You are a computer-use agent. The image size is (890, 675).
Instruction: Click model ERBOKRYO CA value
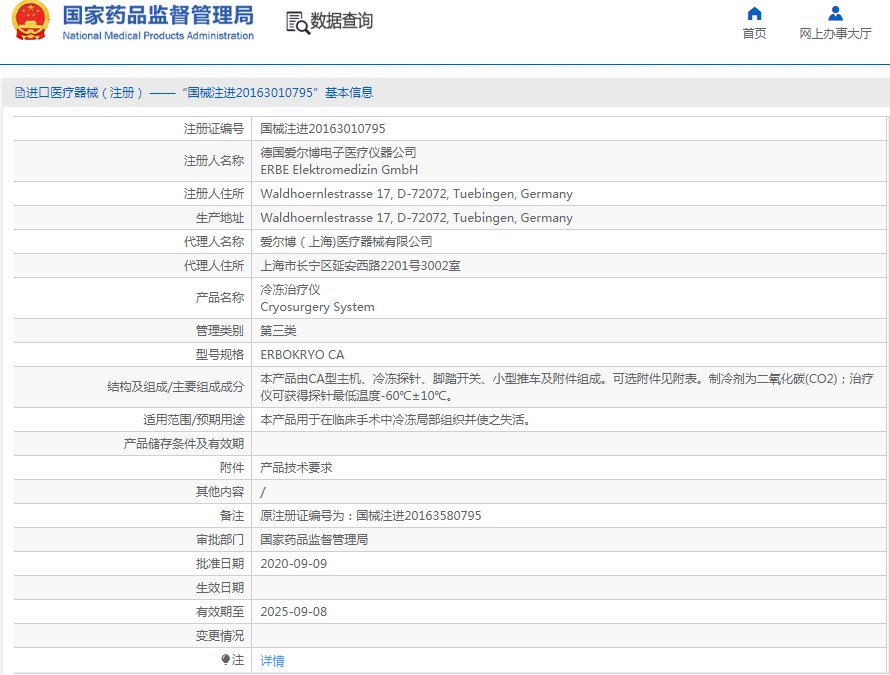pos(302,355)
